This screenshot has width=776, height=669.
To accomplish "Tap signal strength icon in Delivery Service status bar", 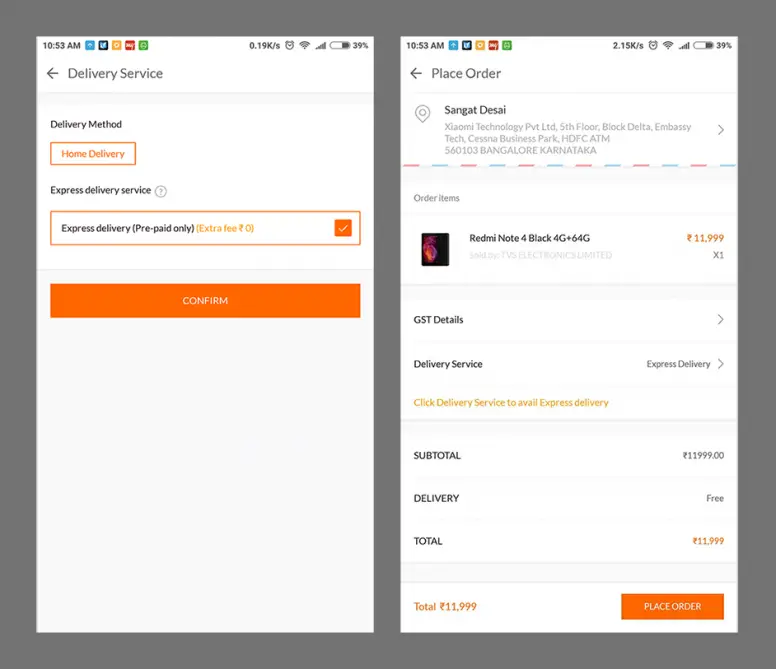I will point(321,46).
